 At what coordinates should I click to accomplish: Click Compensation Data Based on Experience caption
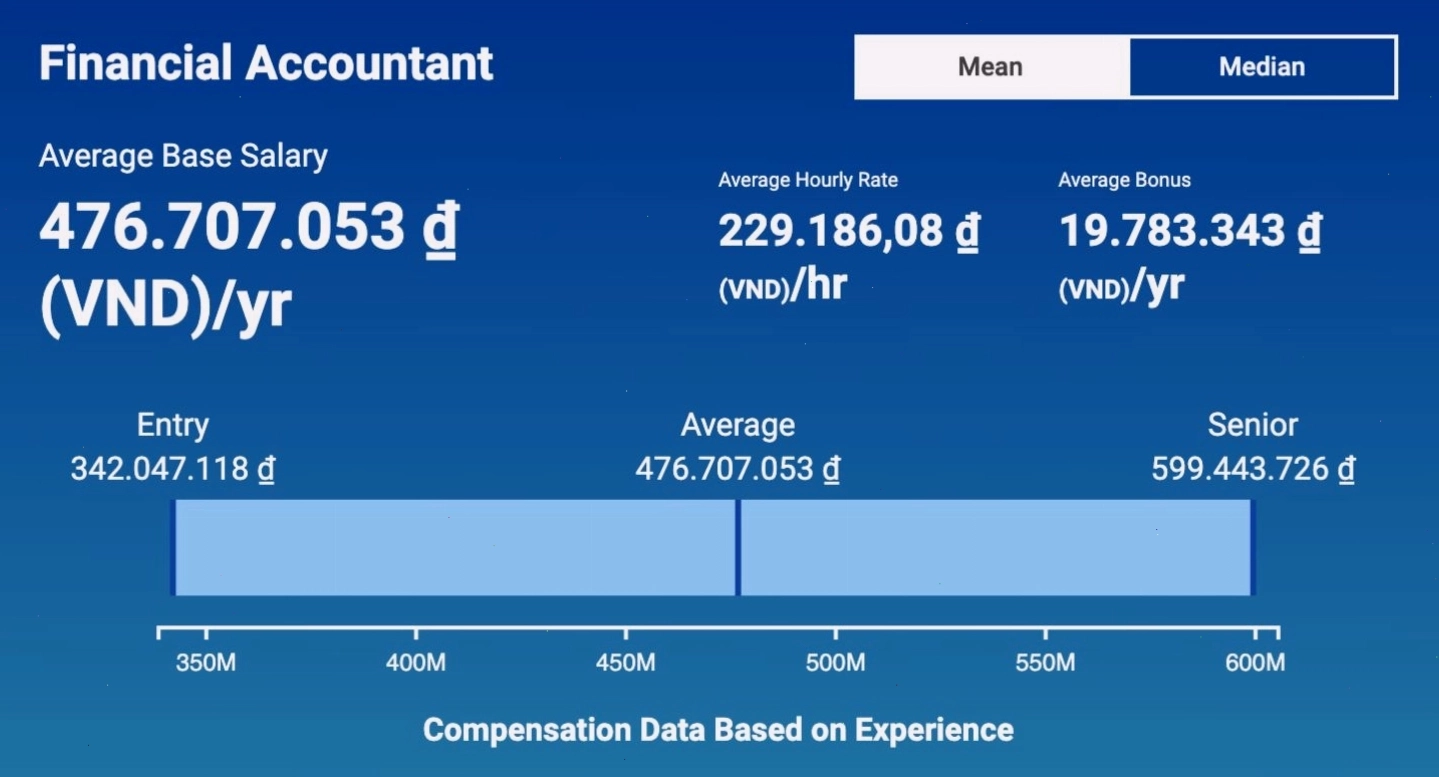(718, 729)
